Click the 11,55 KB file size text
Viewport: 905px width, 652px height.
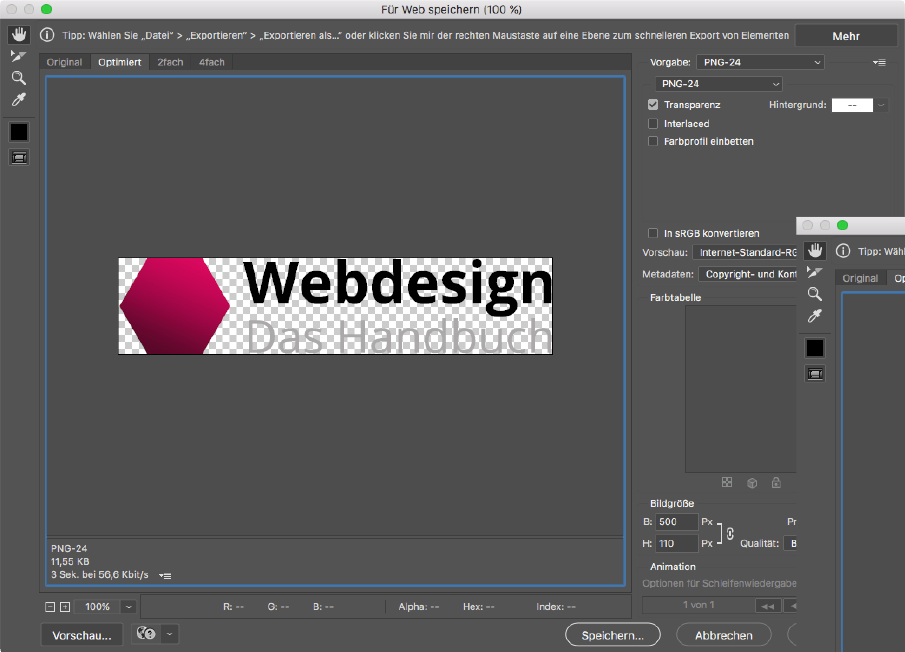click(x=70, y=561)
